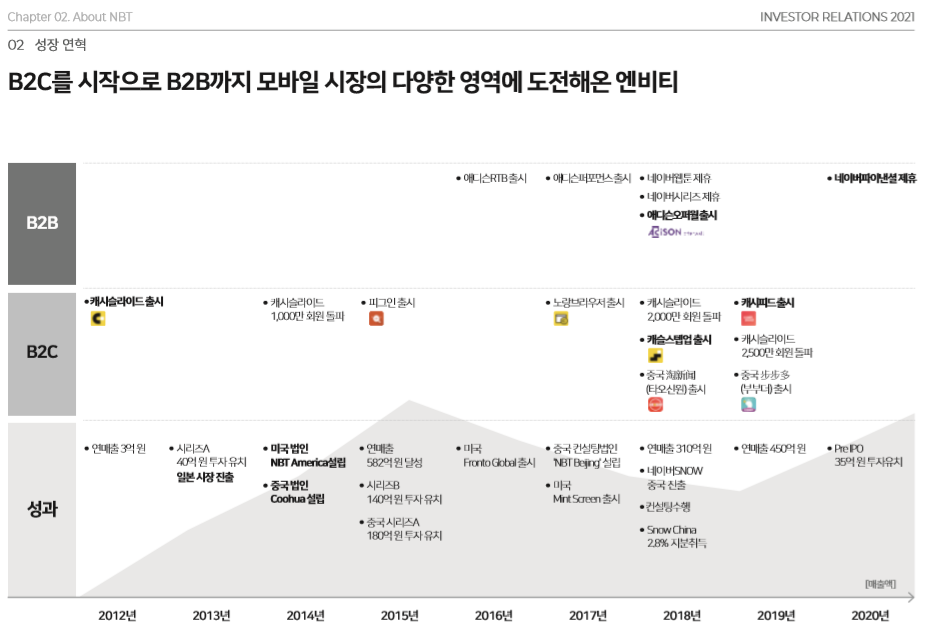
Task: Click the 2014년 axis label
Action: [x=306, y=616]
